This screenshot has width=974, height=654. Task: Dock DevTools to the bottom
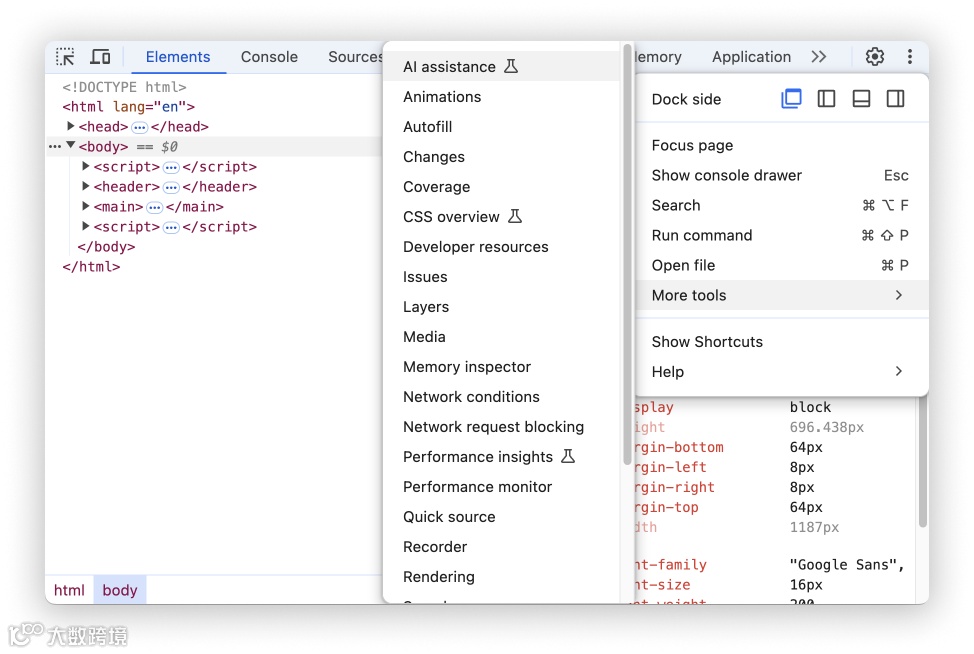click(x=861, y=99)
